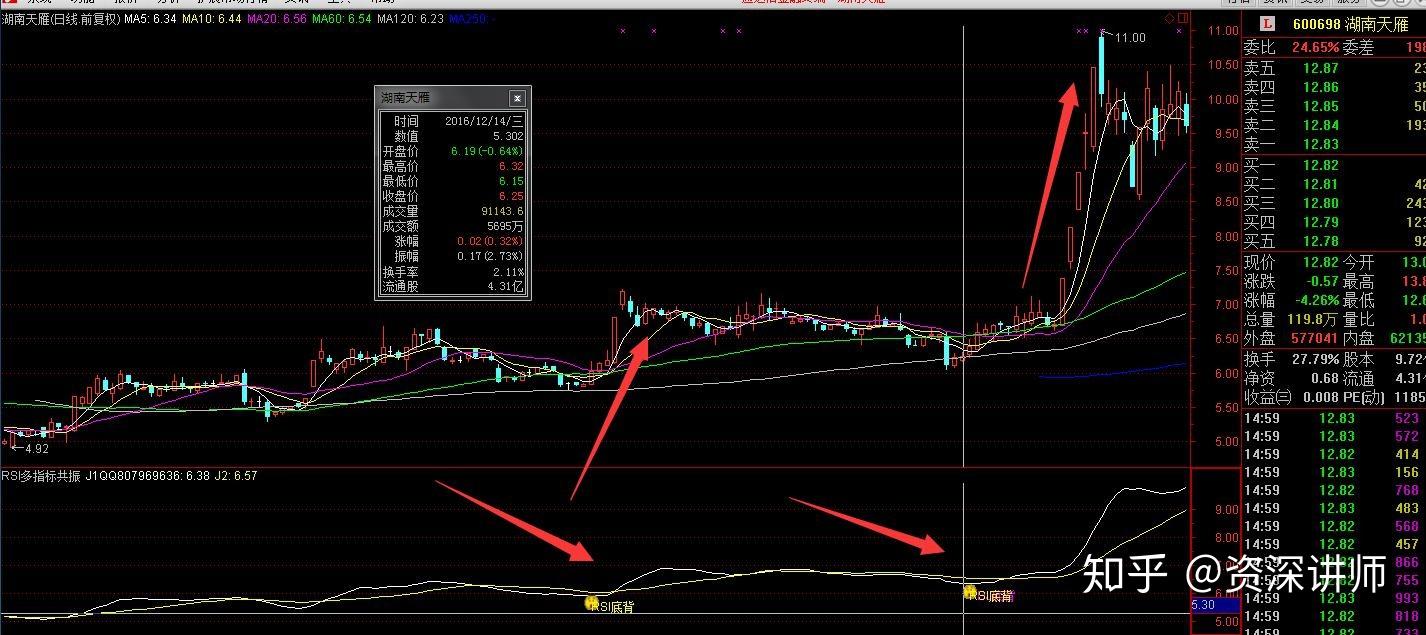Screen dimensions: 1426x635
Task: Click the 卖四 12.86 order book row
Action: tap(1334, 87)
